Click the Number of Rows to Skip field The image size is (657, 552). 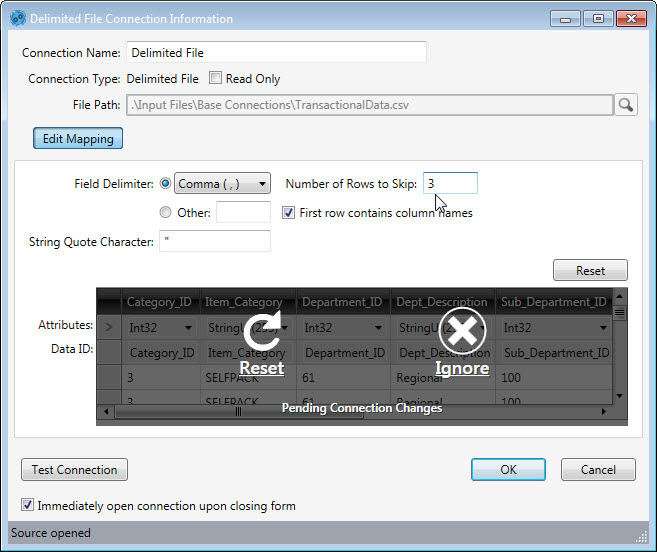click(x=450, y=183)
